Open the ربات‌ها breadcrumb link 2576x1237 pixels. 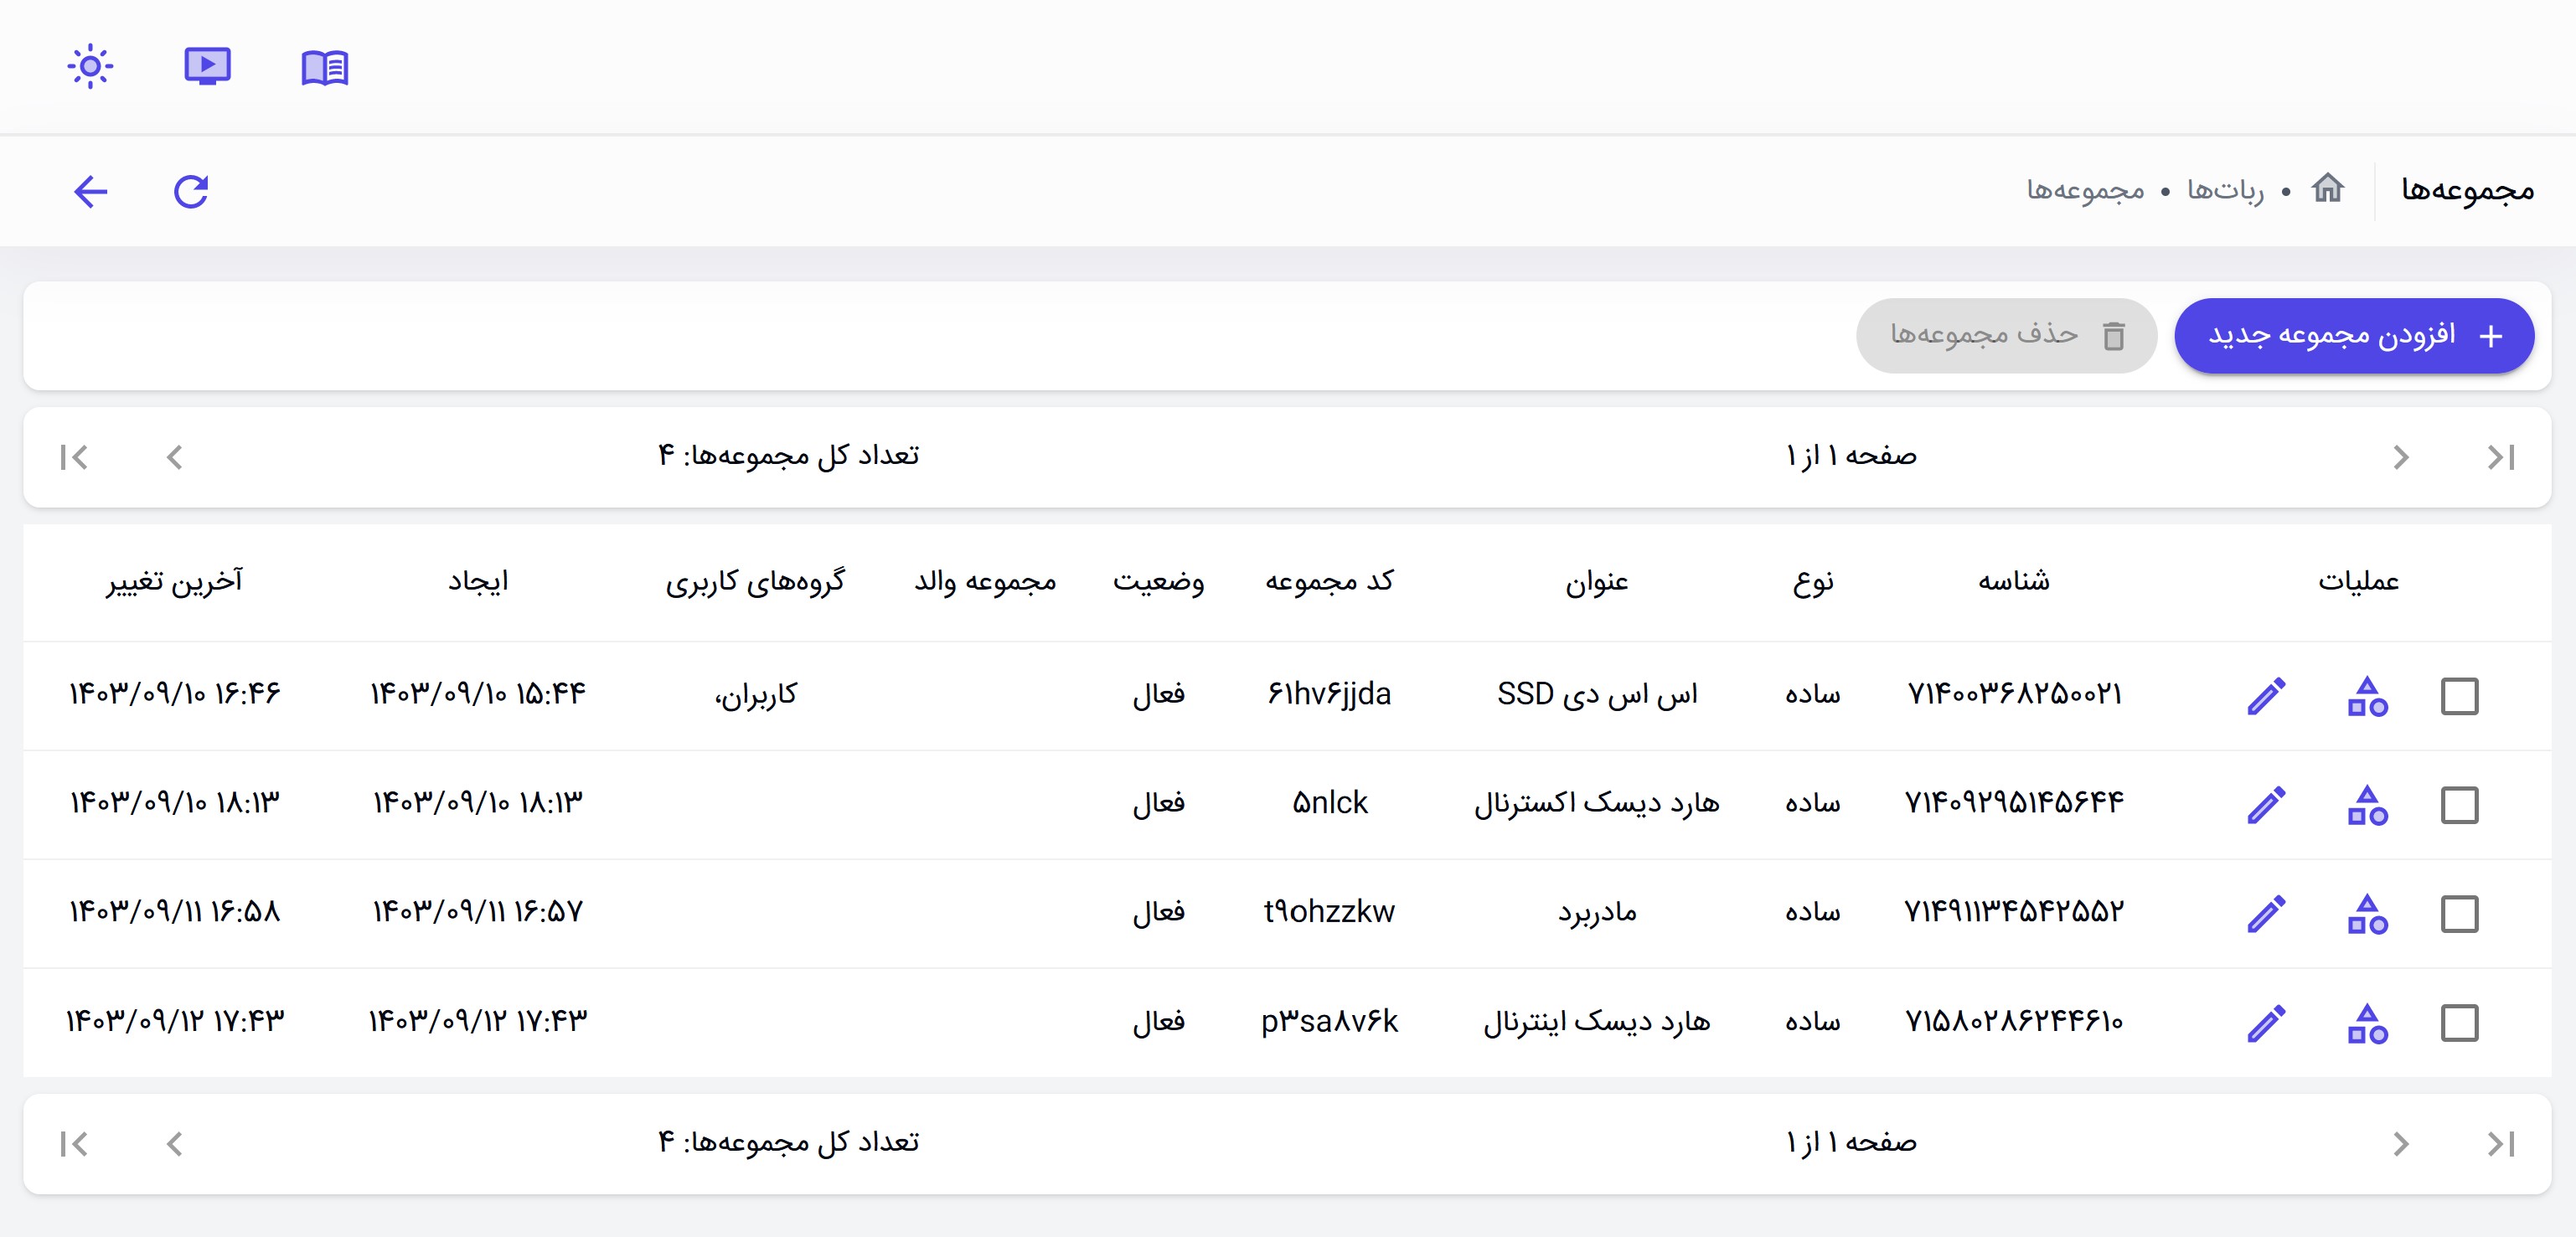tap(2225, 190)
